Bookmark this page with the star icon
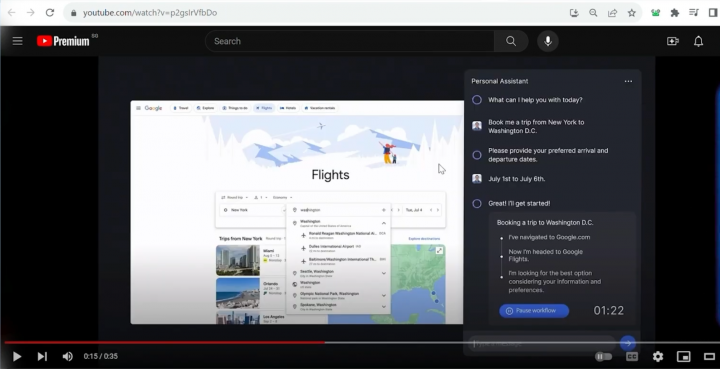The image size is (720, 369). [x=632, y=13]
